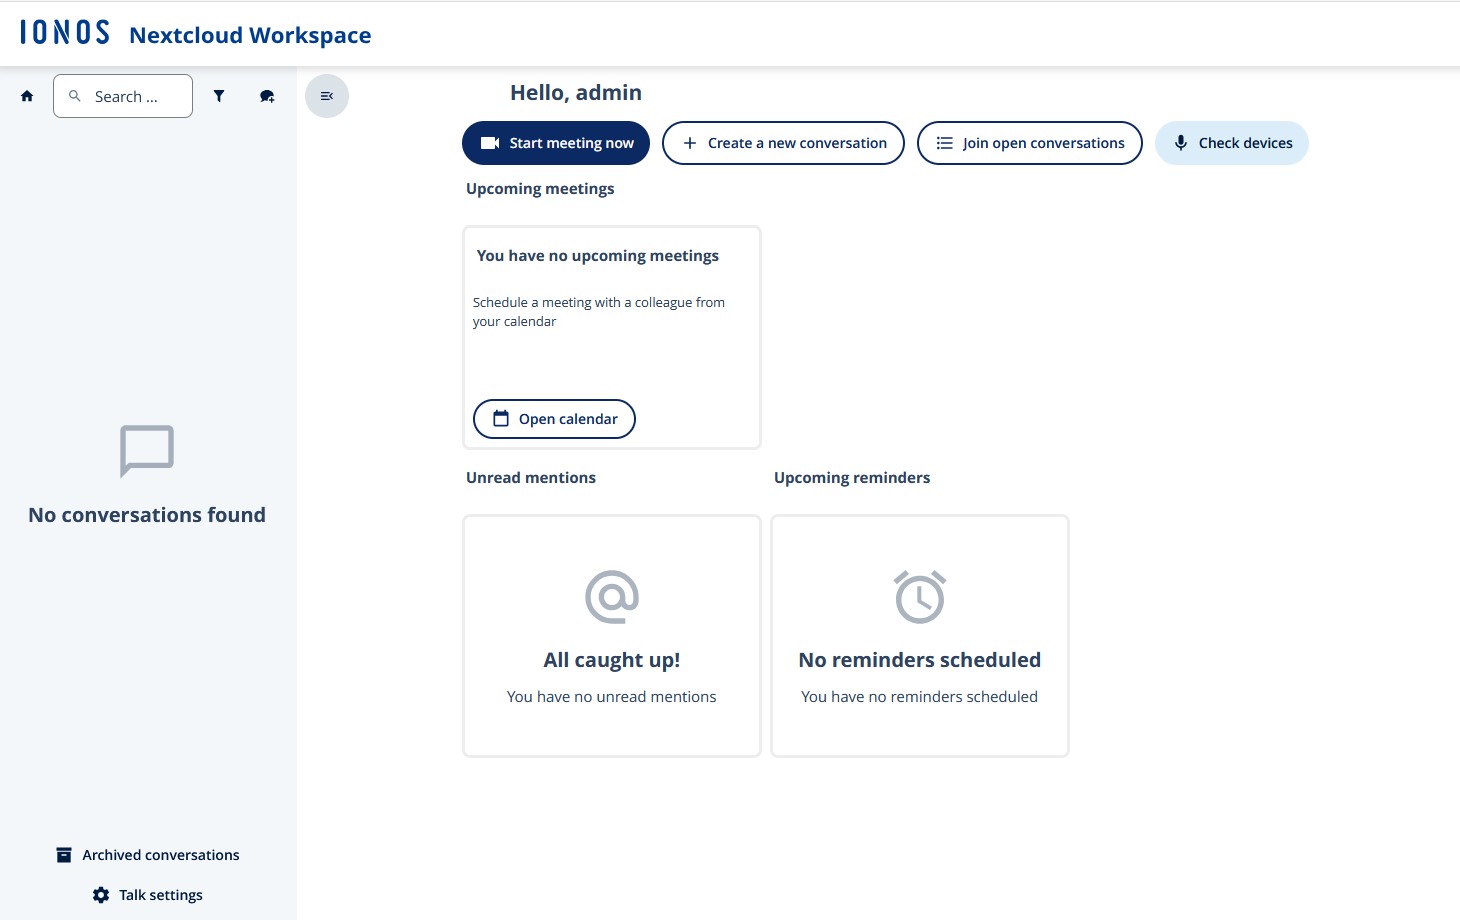Collapse the conversation list sidebar

[x=327, y=96]
